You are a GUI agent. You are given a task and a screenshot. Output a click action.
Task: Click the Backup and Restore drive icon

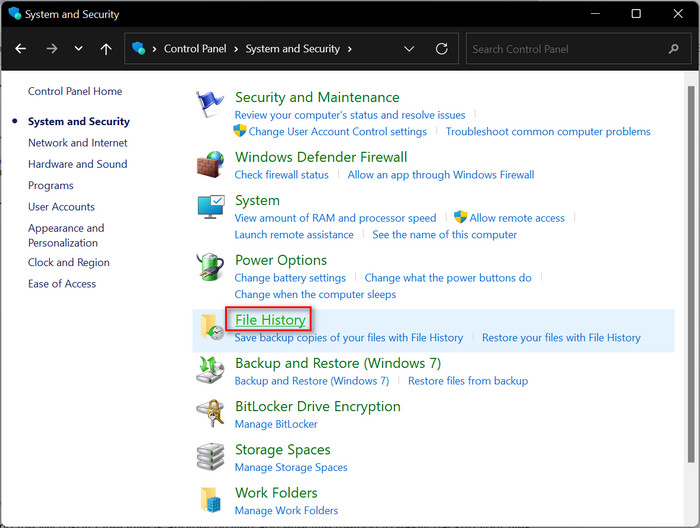210,370
